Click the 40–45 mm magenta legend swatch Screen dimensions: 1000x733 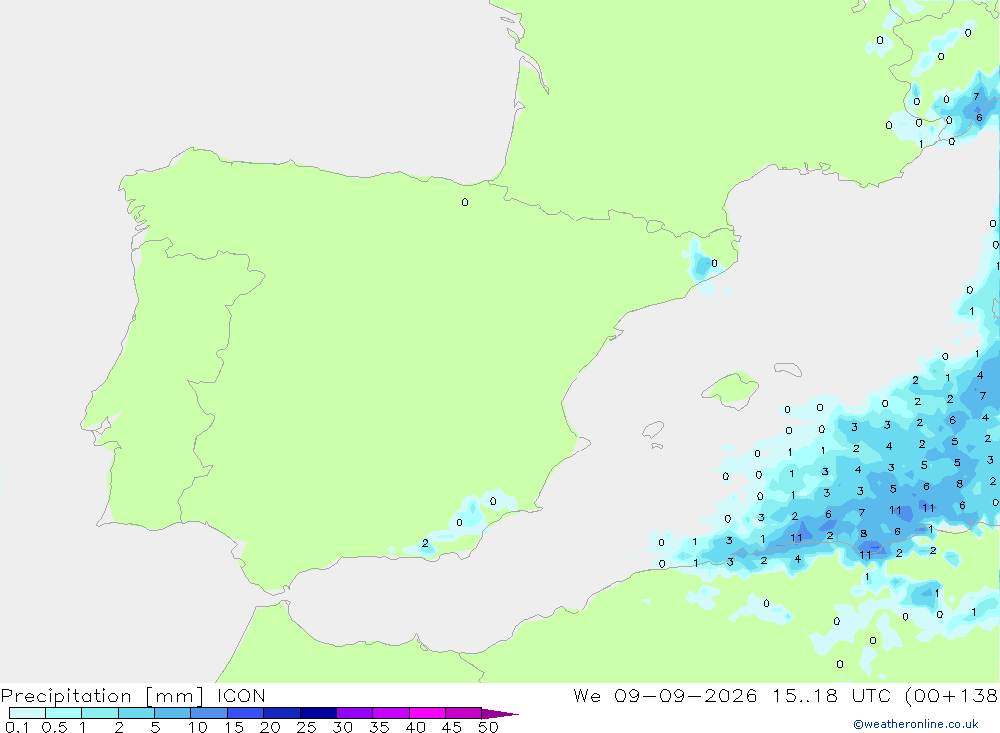click(427, 713)
